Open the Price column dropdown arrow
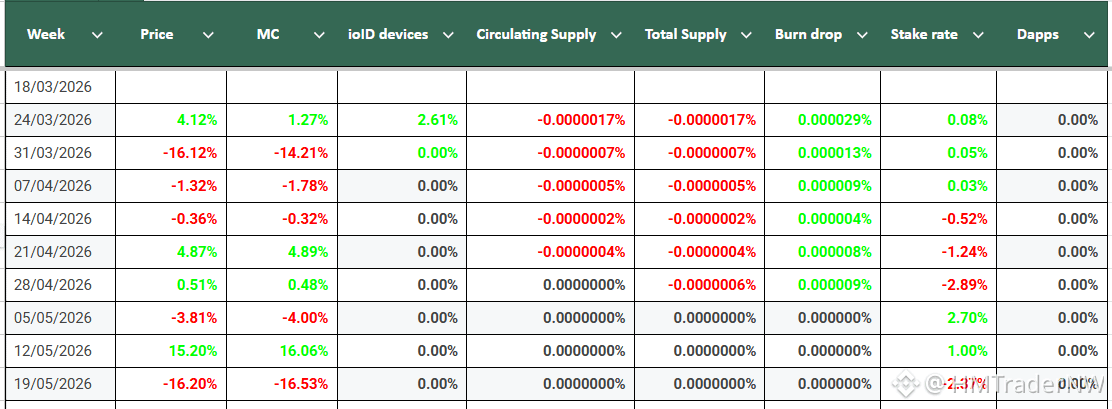This screenshot has width=1112, height=409. pyautogui.click(x=208, y=35)
